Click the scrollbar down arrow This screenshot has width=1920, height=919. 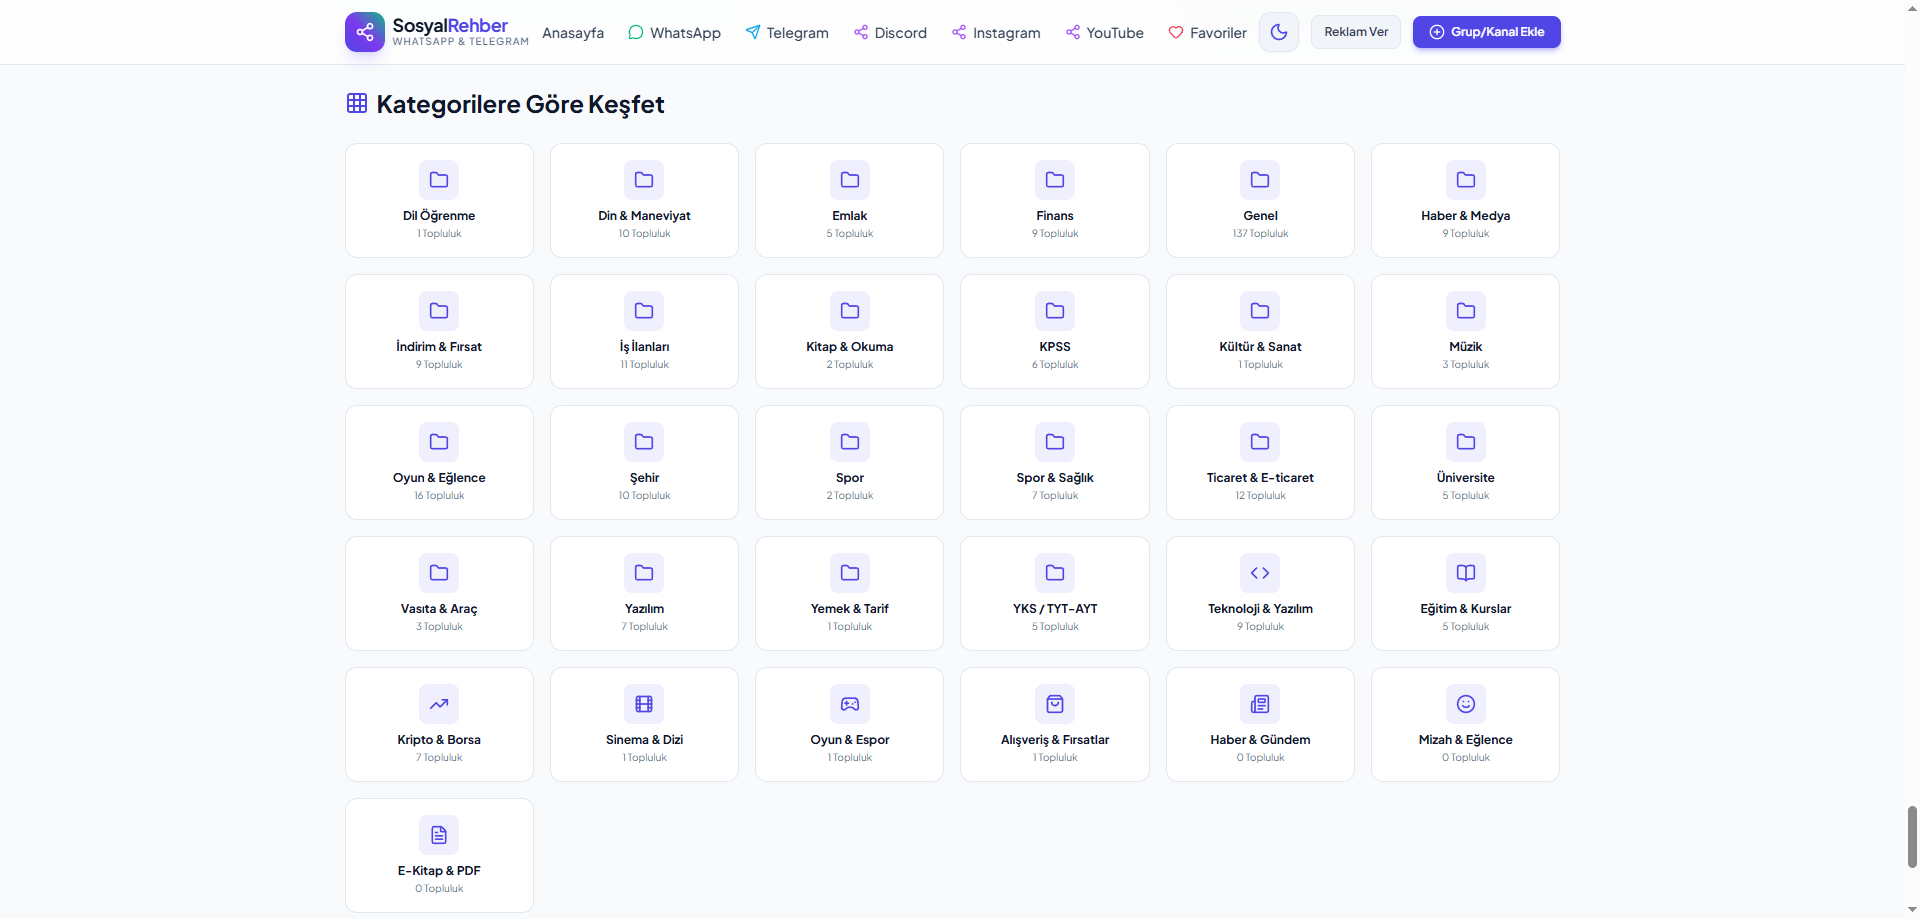pos(1912,910)
